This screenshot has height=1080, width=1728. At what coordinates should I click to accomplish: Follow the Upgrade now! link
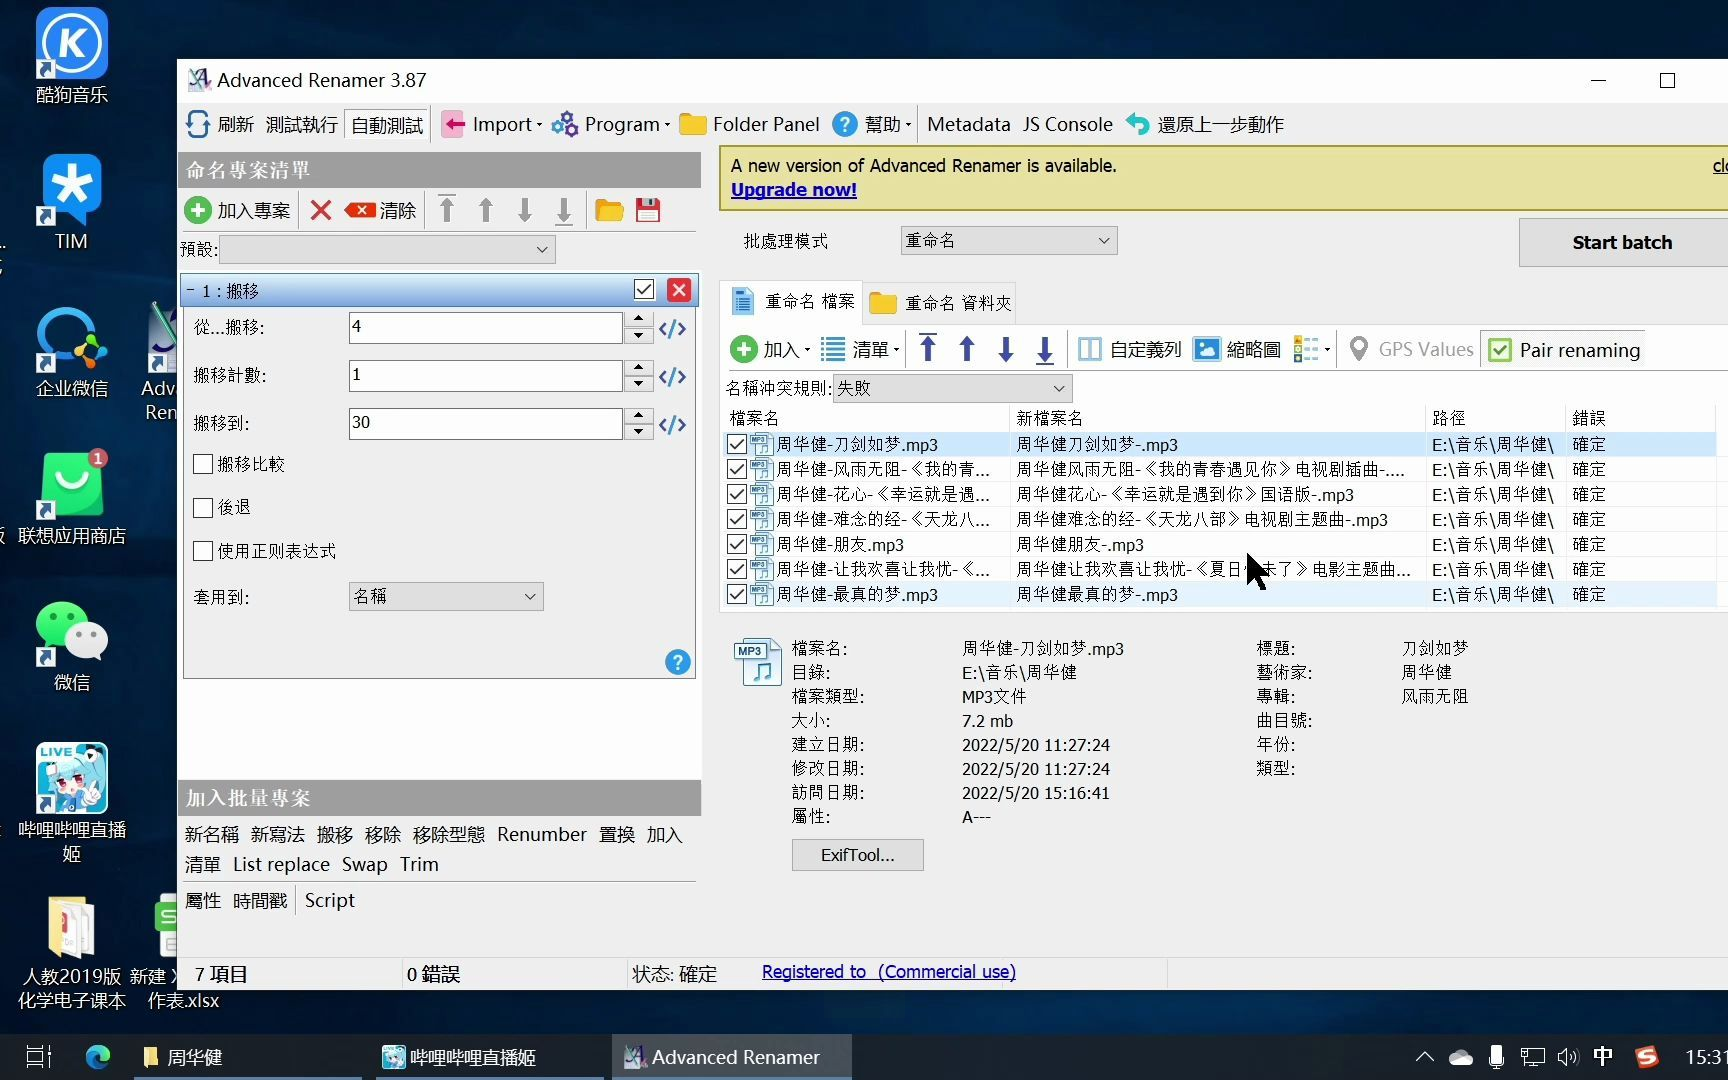(x=793, y=190)
